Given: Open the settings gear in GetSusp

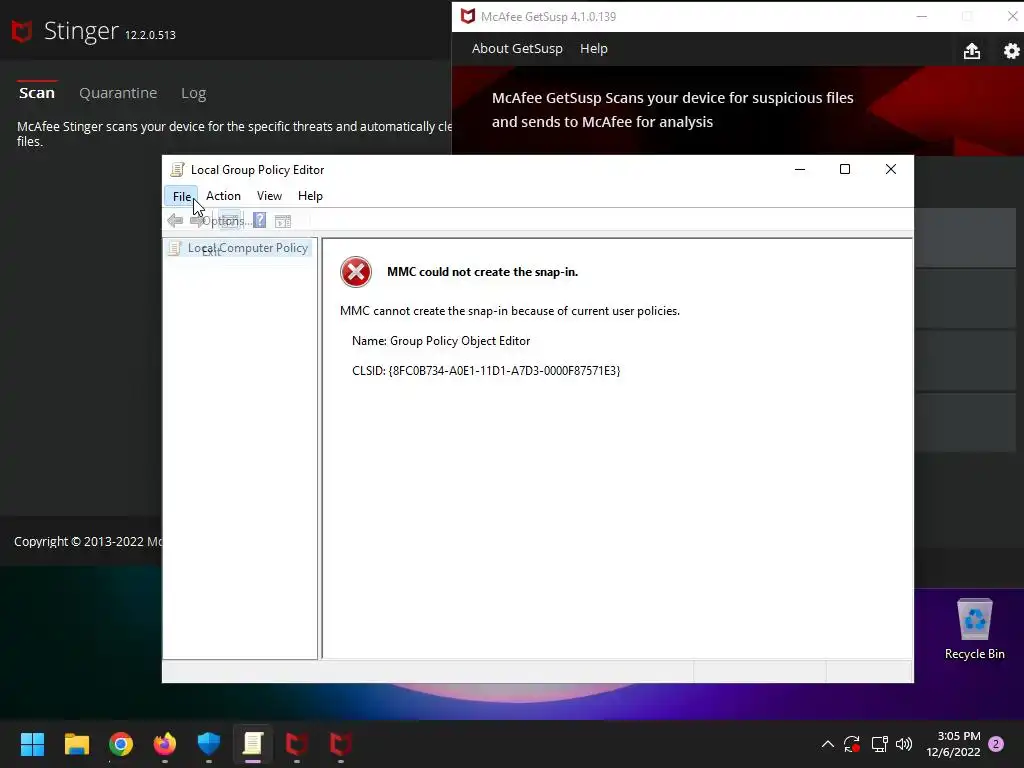Looking at the screenshot, I should [x=1012, y=51].
